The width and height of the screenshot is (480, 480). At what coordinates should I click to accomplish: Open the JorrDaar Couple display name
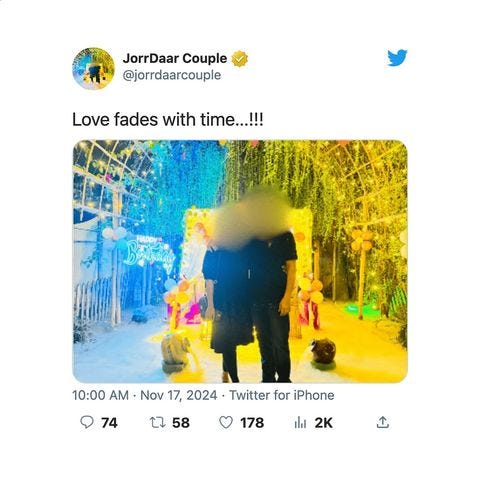175,58
